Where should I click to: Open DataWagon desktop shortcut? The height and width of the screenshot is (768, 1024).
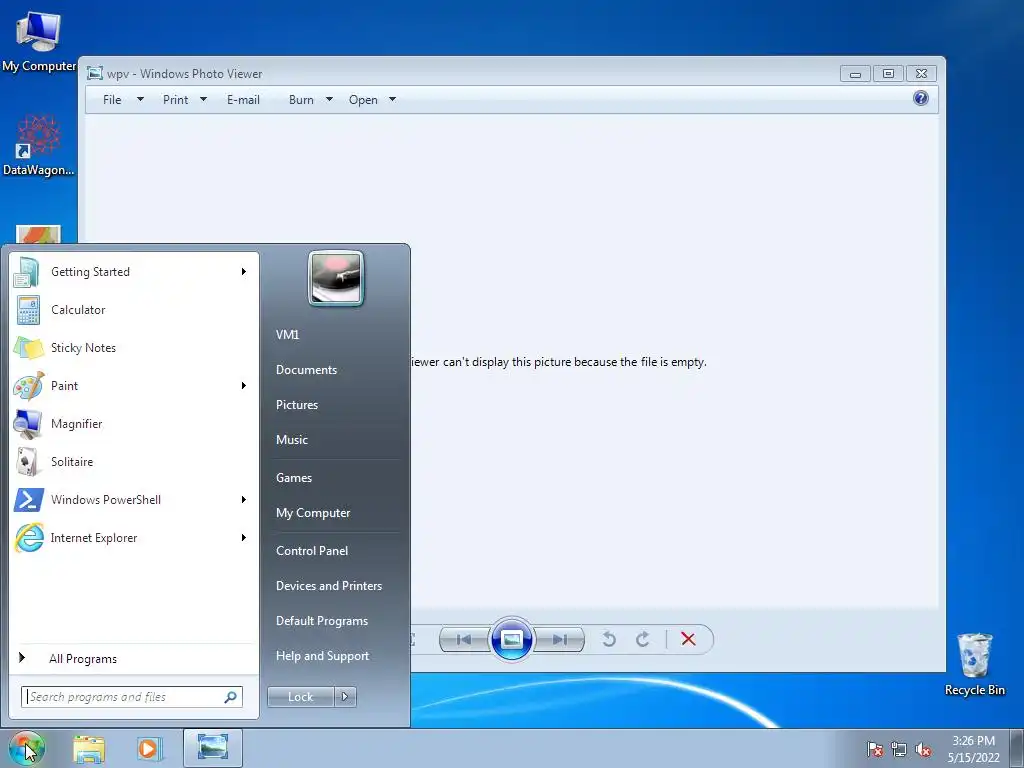click(x=39, y=146)
